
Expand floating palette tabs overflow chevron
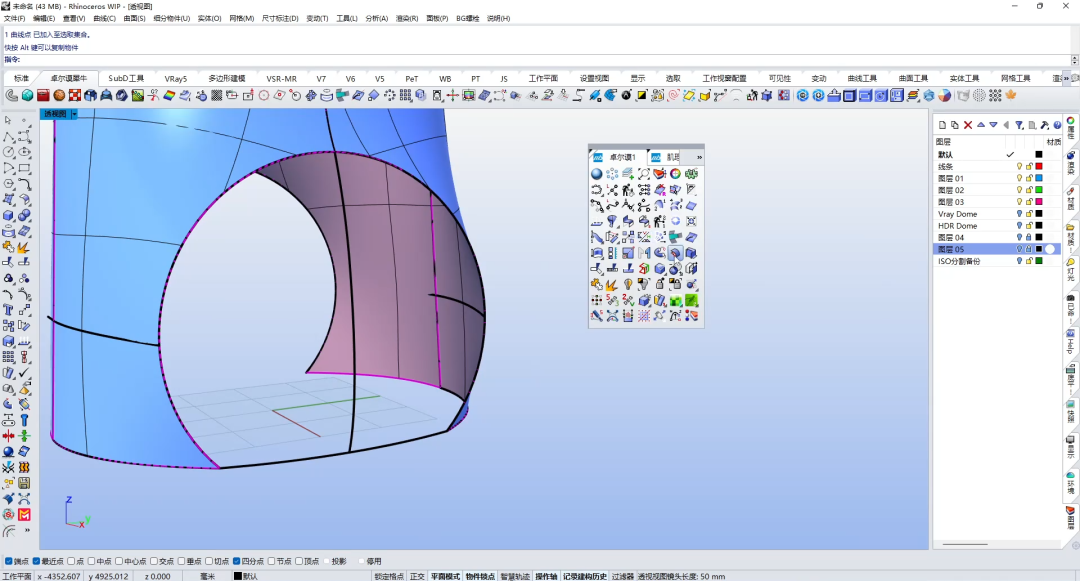pos(699,158)
